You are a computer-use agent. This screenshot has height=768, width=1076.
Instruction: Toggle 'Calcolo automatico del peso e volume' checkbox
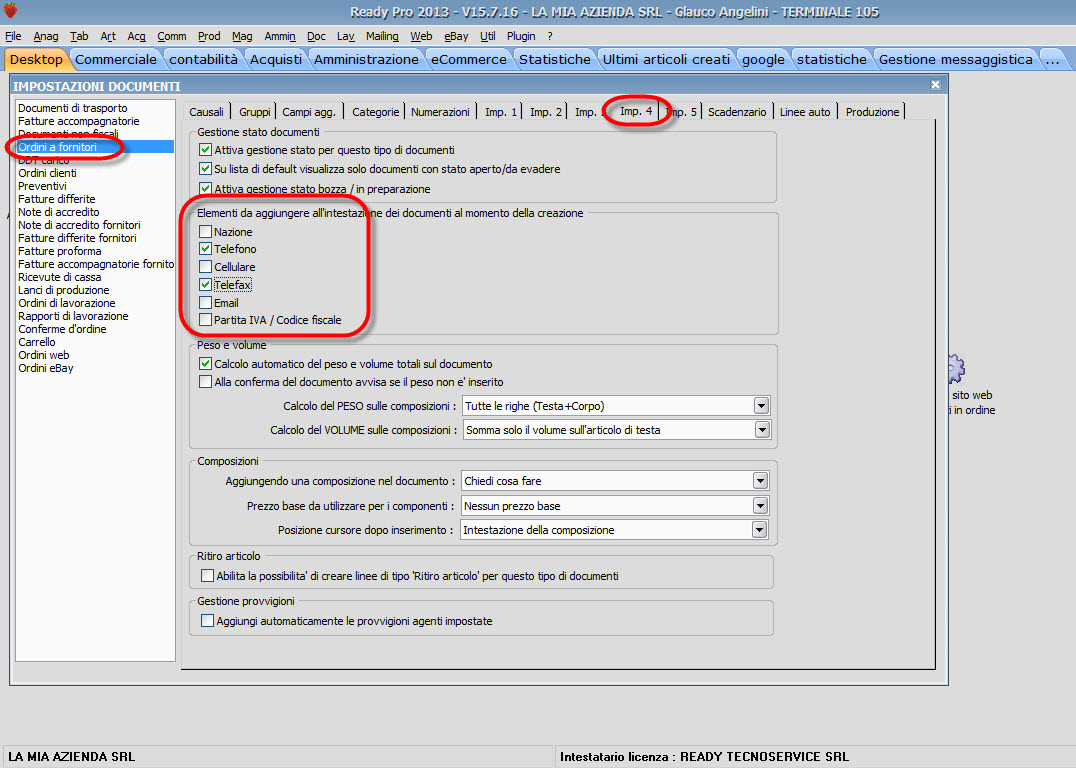pos(205,364)
